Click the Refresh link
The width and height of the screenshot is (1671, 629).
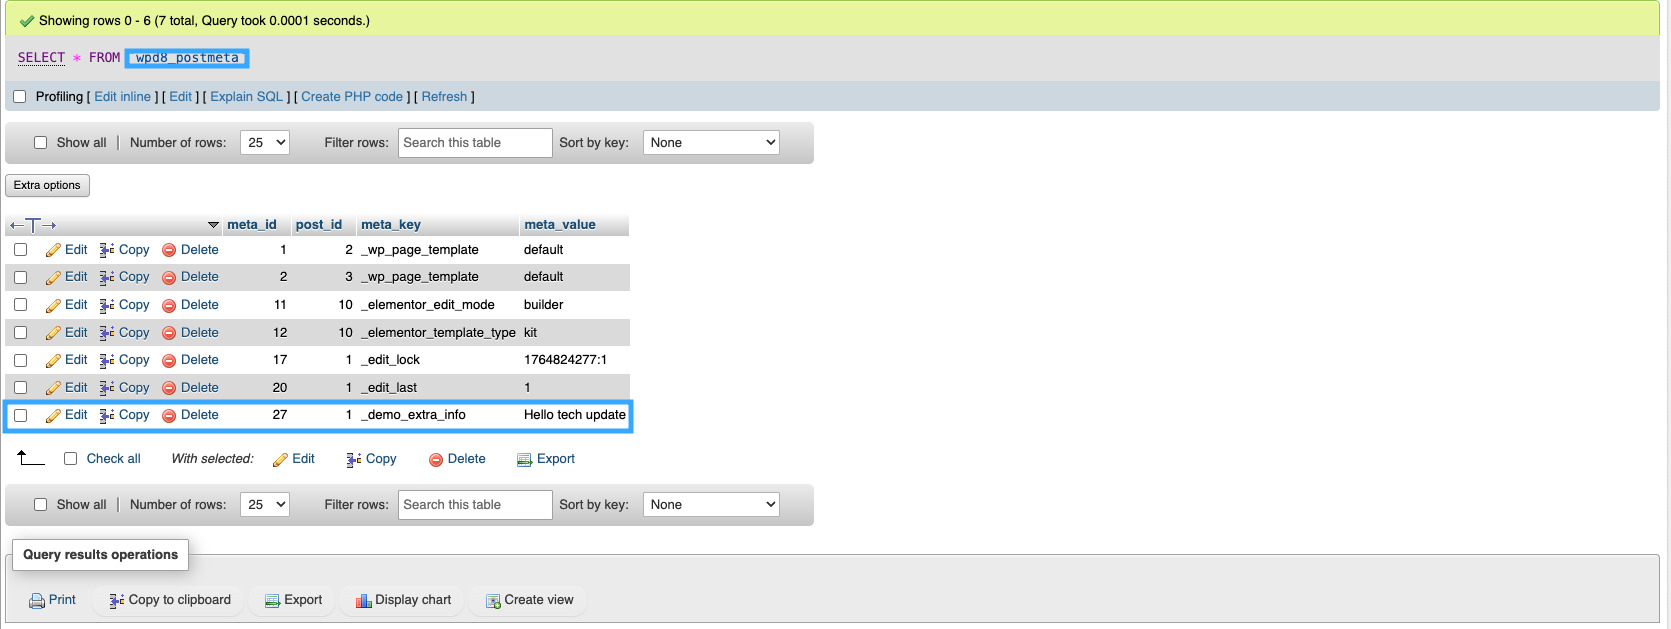point(444,97)
